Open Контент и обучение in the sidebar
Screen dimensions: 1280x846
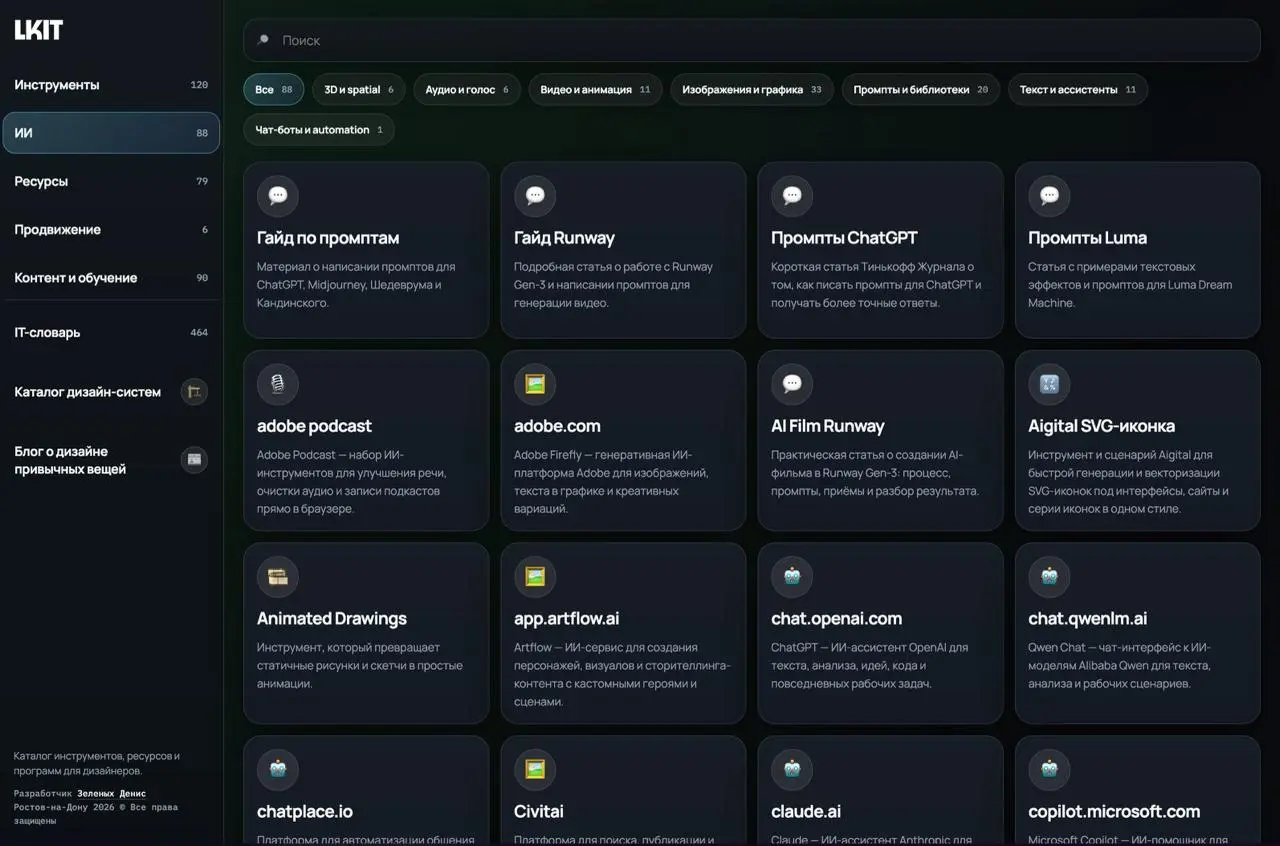[111, 278]
